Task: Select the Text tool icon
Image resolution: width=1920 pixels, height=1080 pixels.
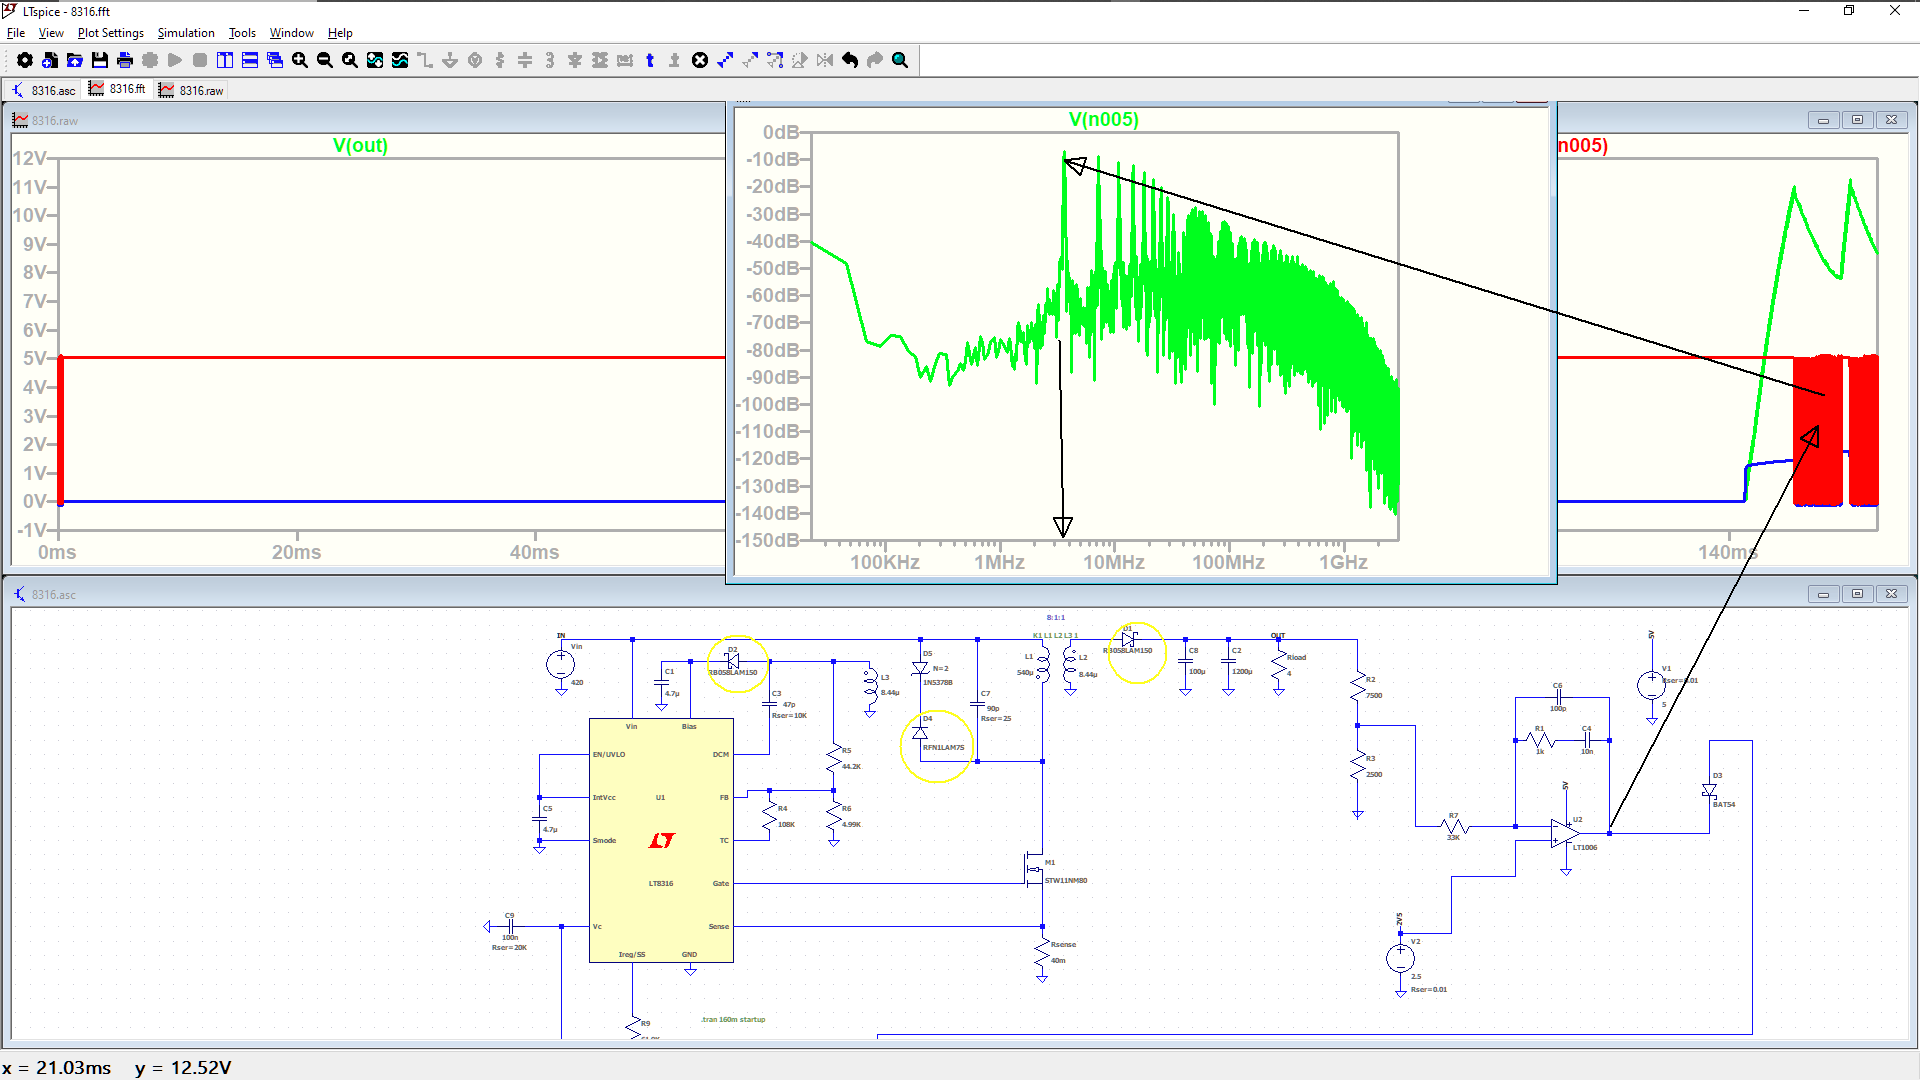Action: coord(650,60)
